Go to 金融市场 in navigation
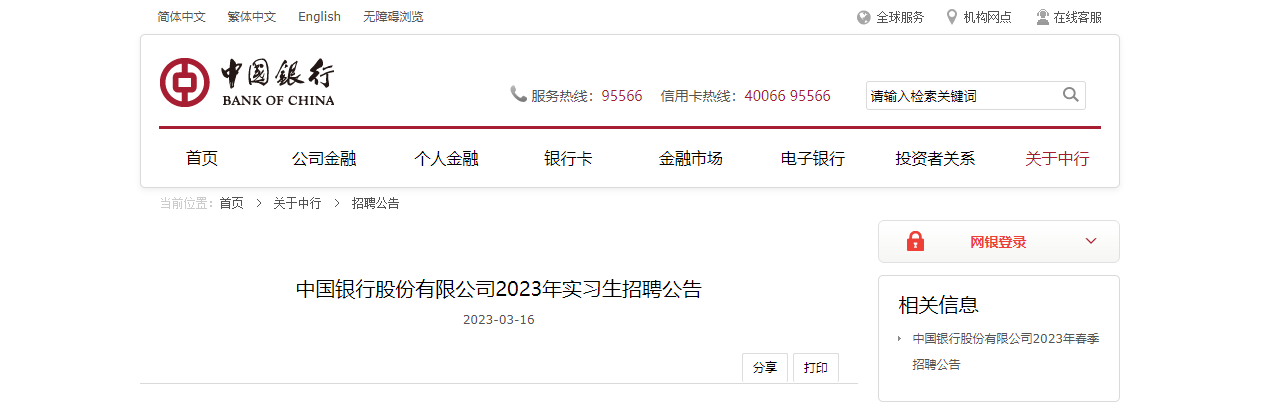This screenshot has width=1277, height=406. [691, 158]
